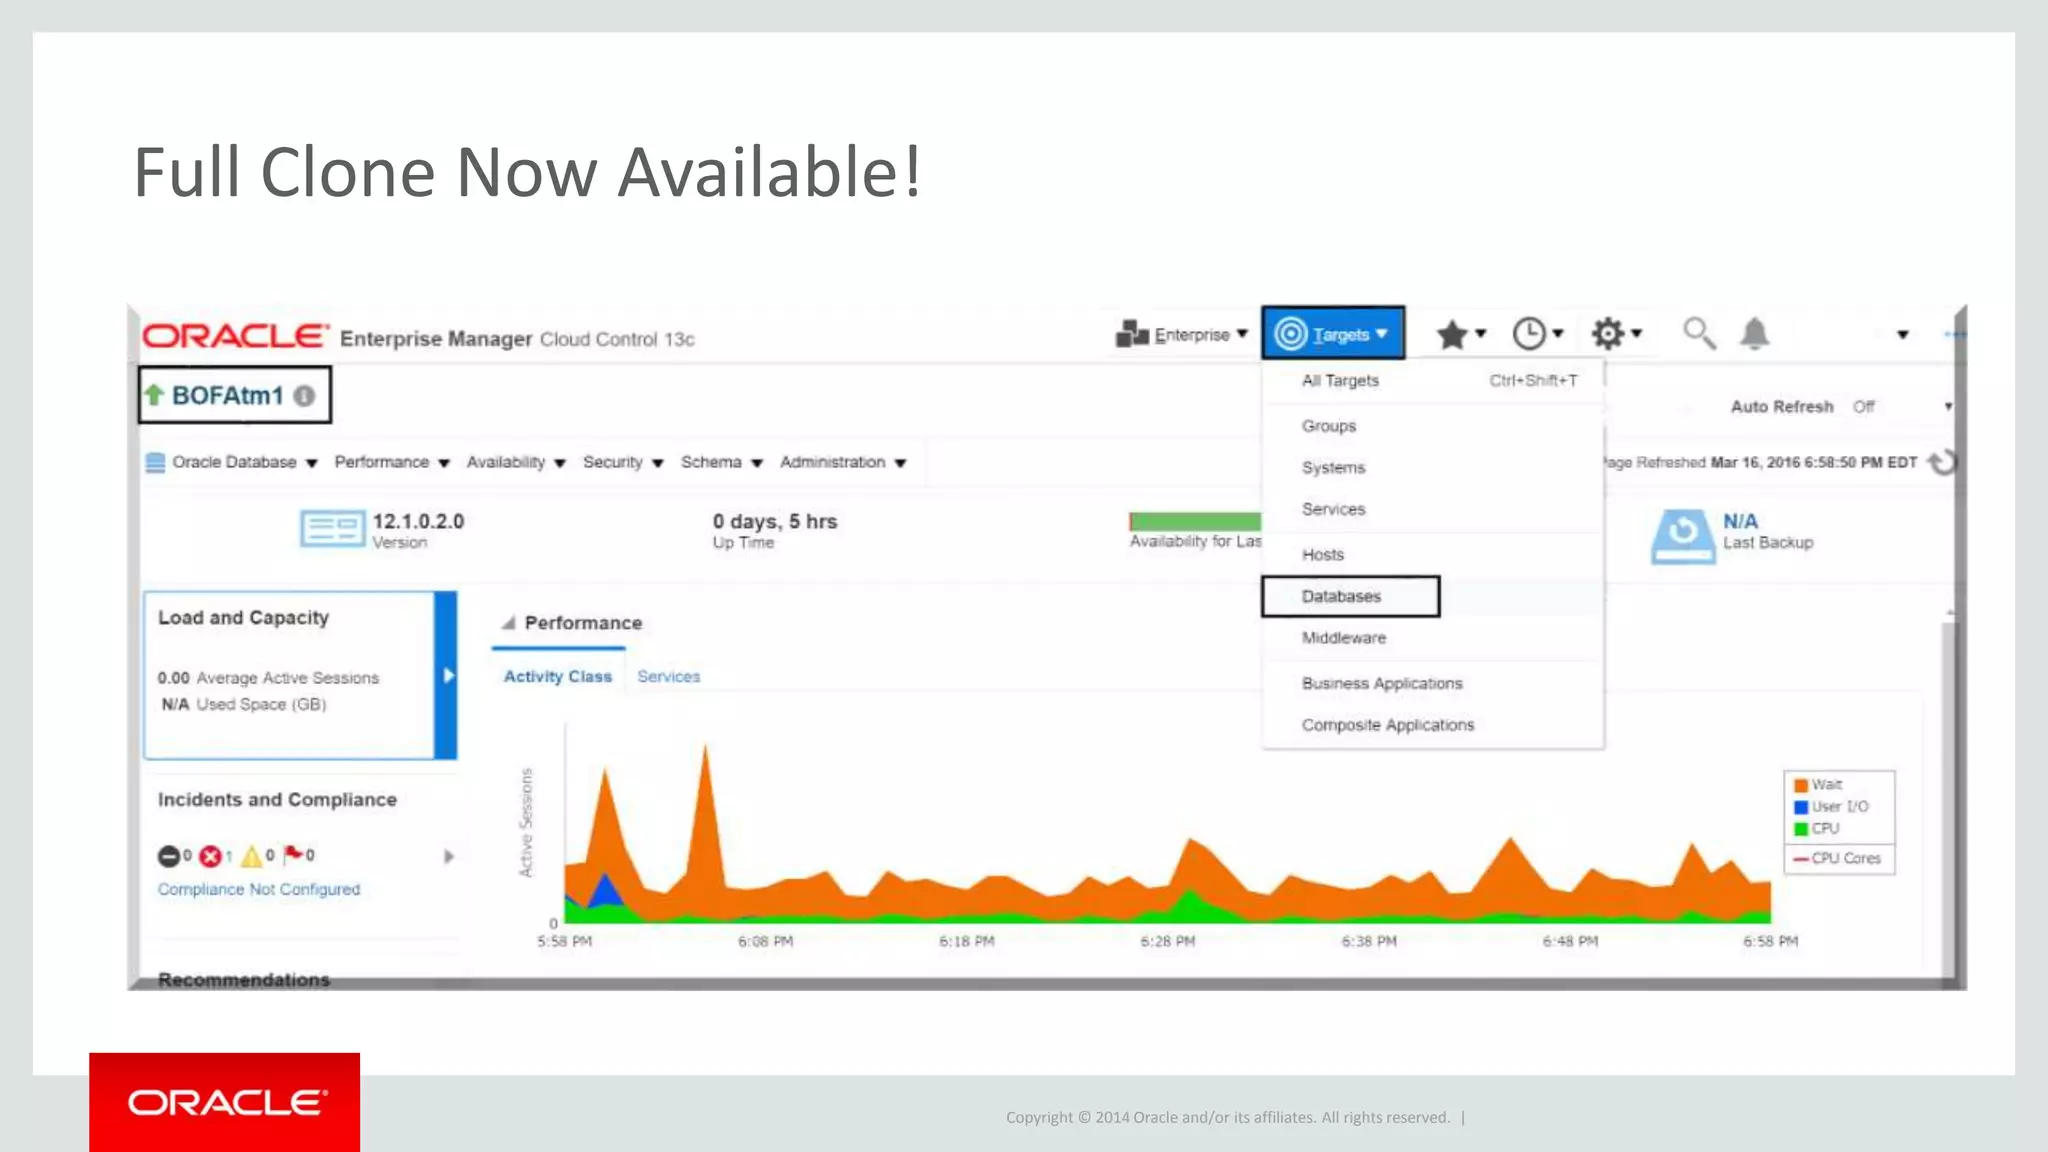The height and width of the screenshot is (1152, 2048).
Task: Select Databases from Targets menu
Action: [x=1341, y=597]
